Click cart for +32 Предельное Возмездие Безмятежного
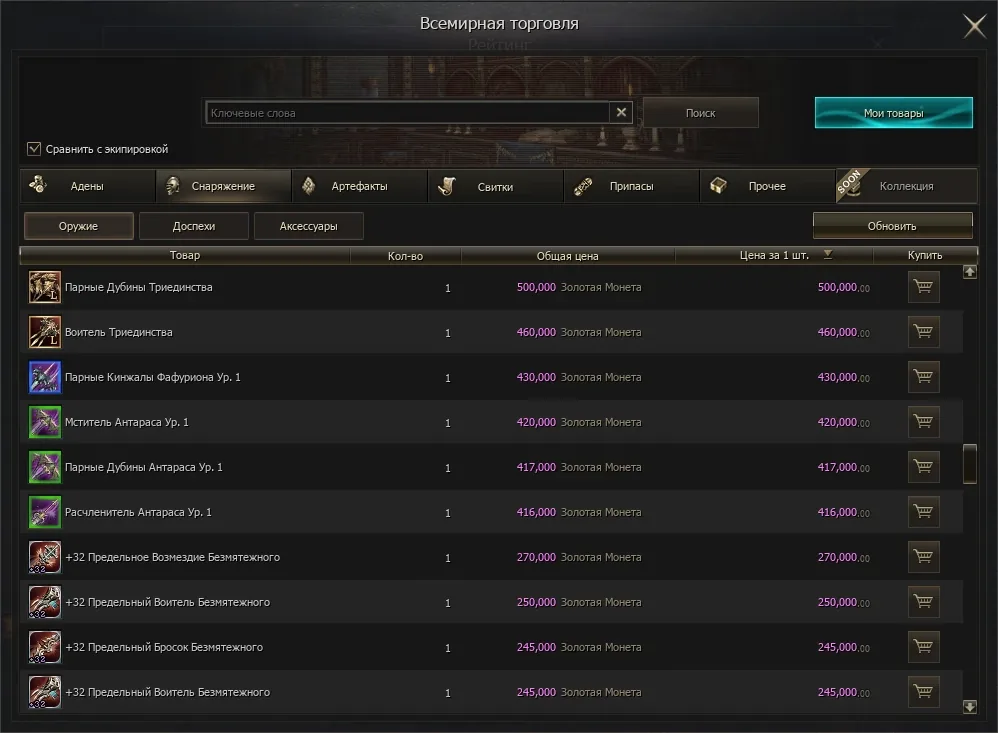The width and height of the screenshot is (998, 733). 923,557
